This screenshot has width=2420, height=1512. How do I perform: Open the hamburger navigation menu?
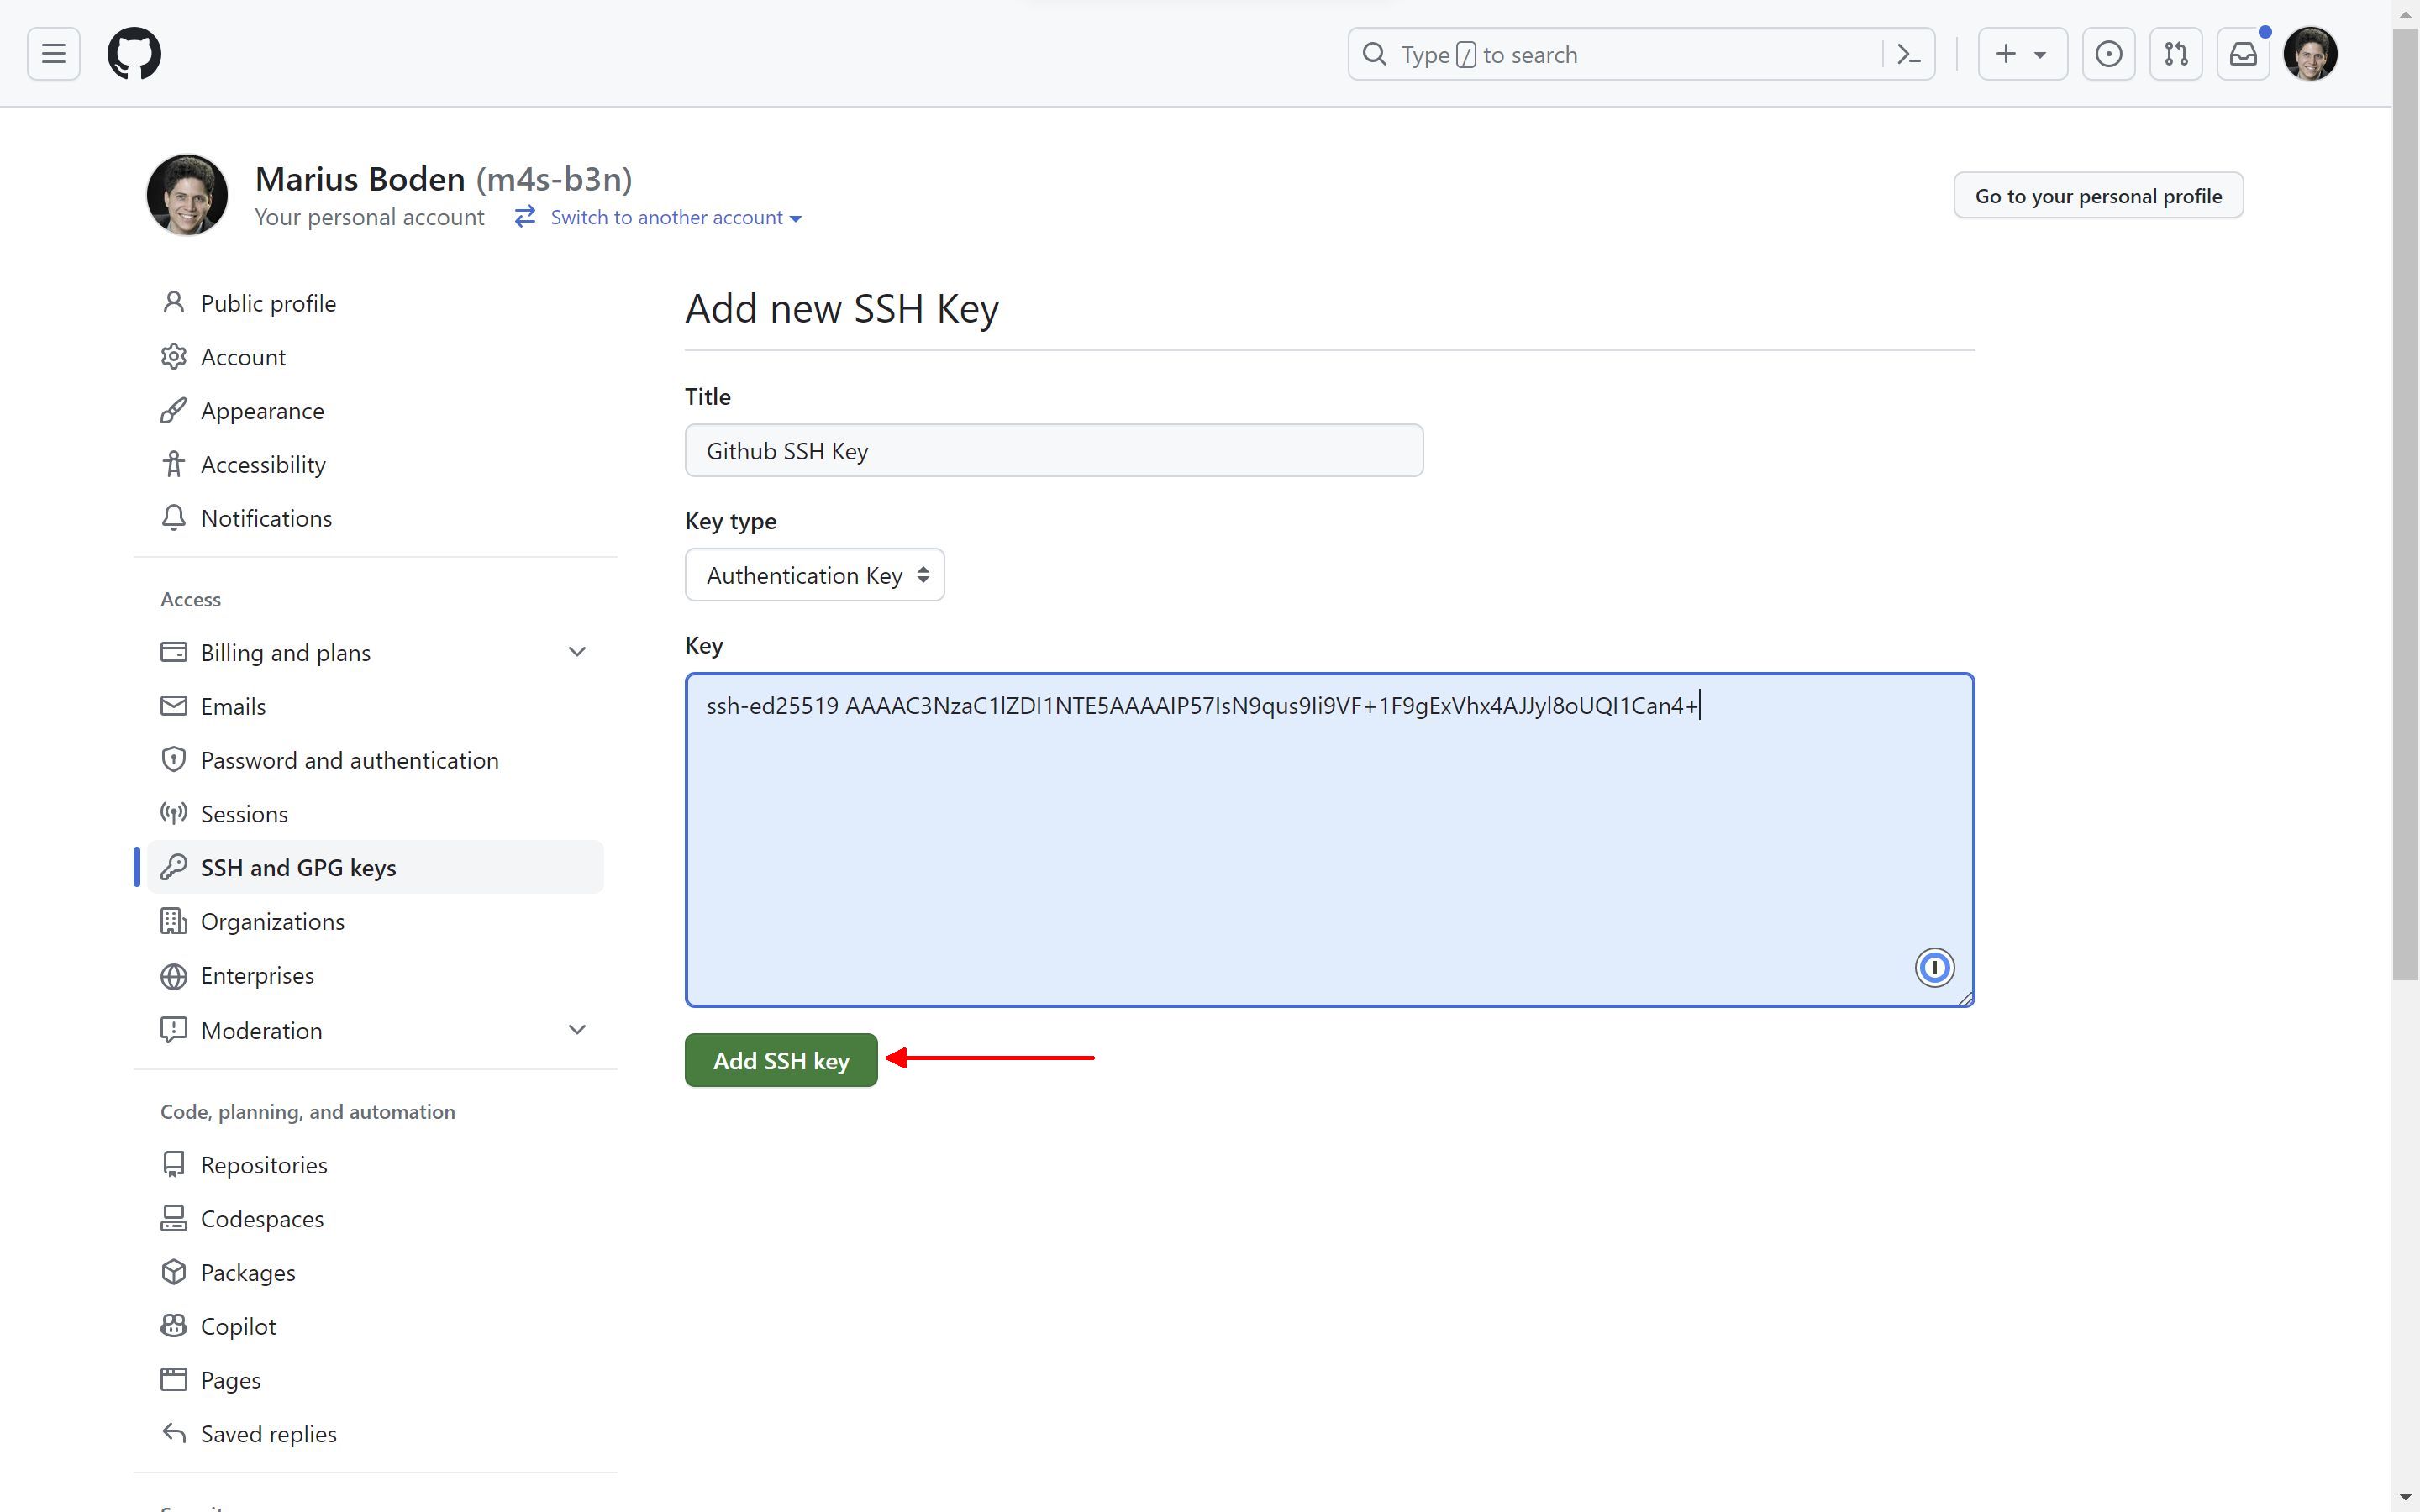pyautogui.click(x=54, y=54)
